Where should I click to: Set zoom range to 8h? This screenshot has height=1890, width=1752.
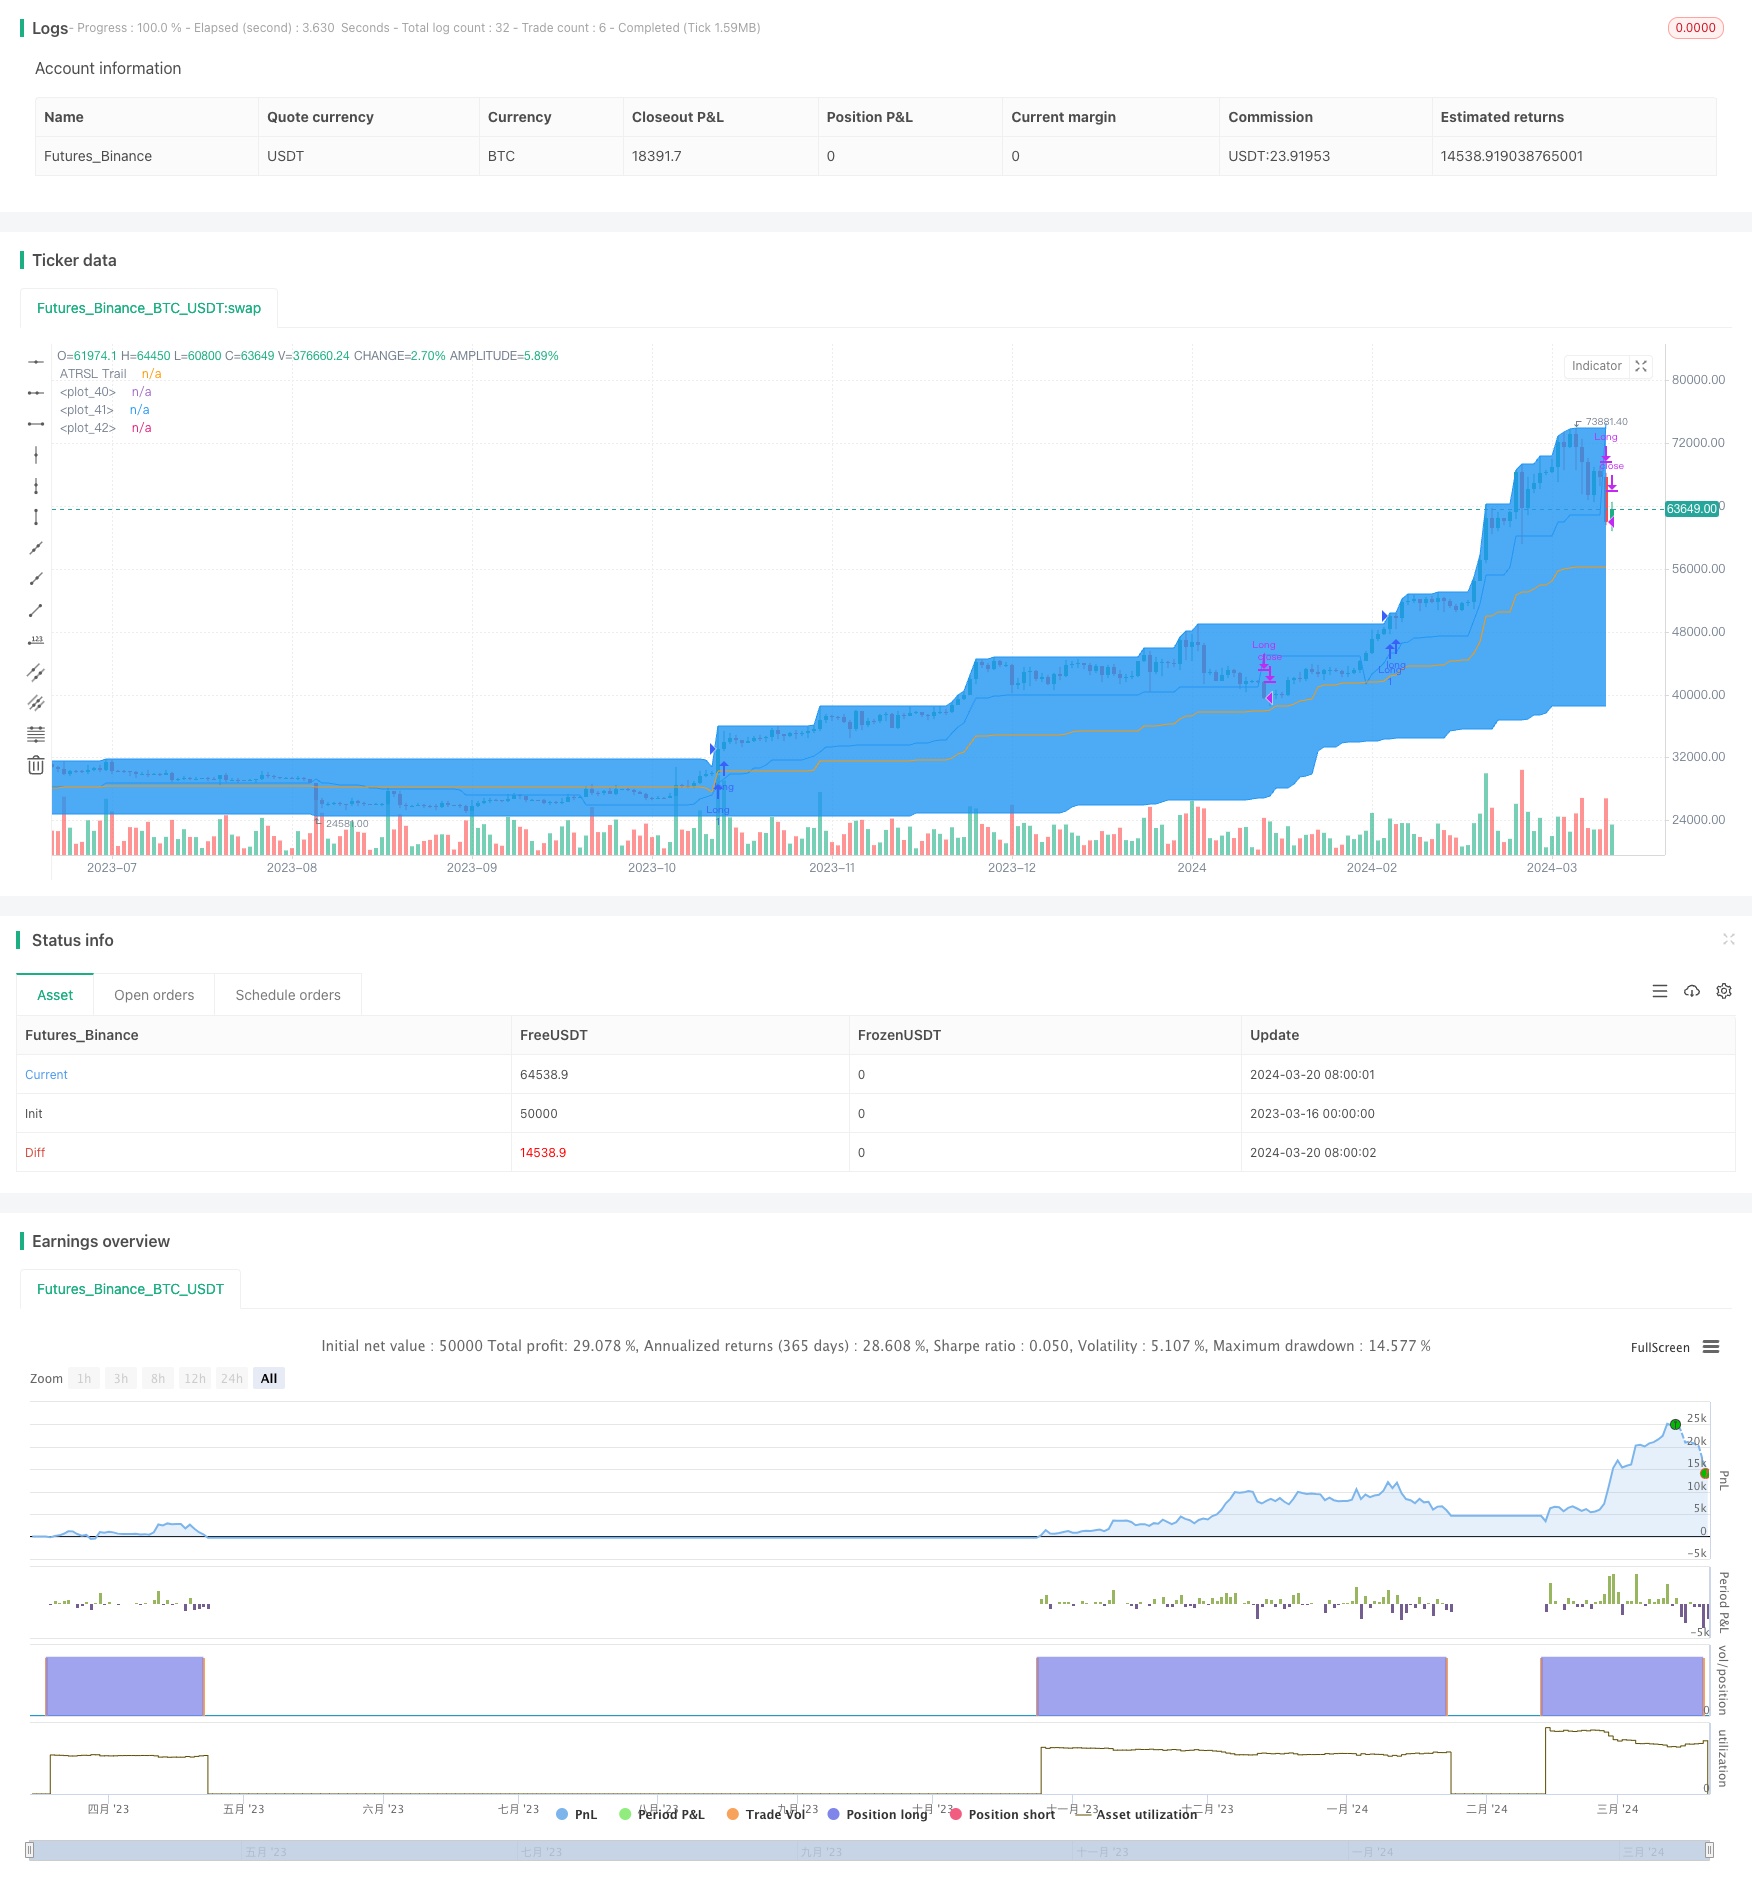pyautogui.click(x=158, y=1378)
